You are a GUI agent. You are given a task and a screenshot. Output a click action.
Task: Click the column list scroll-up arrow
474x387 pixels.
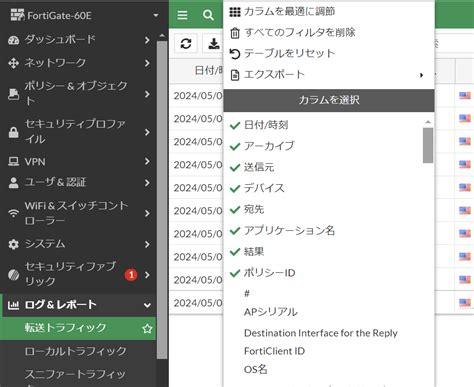tap(428, 122)
